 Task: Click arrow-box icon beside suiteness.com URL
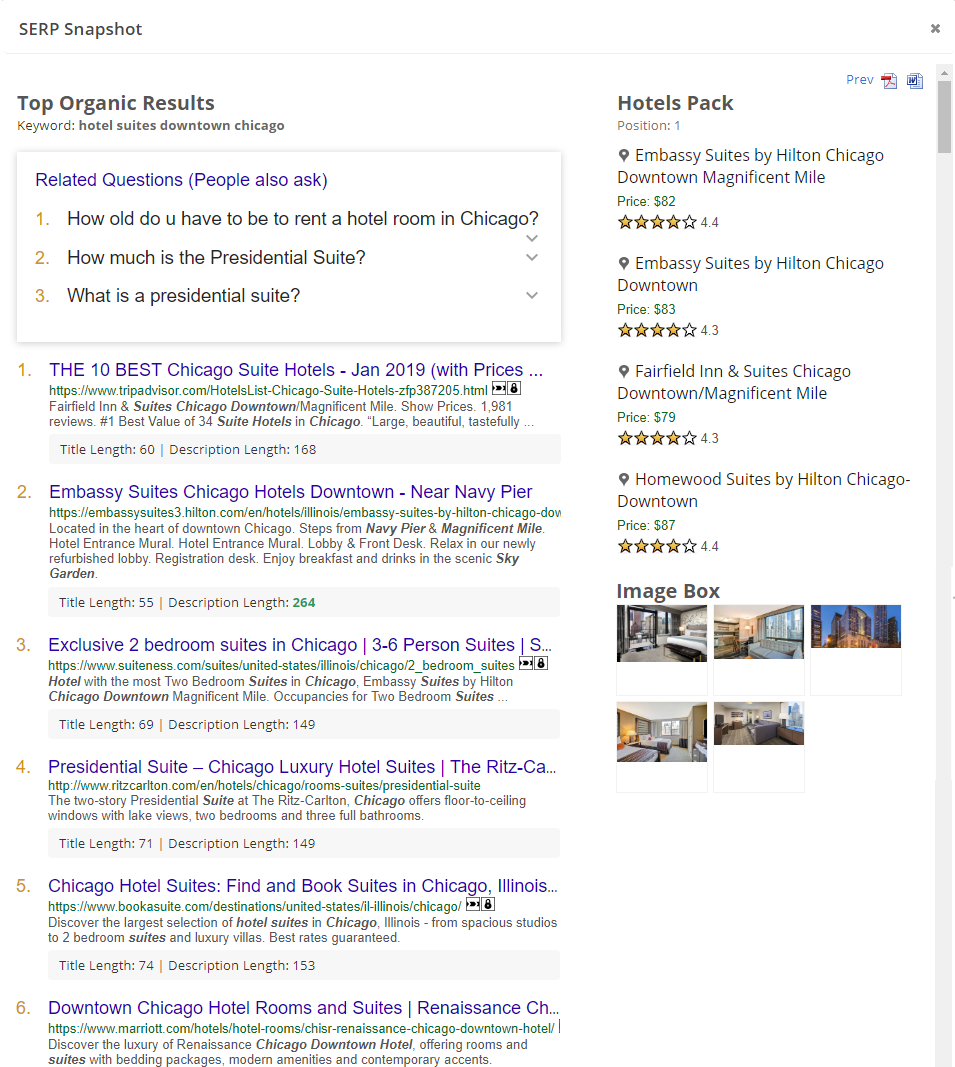click(x=525, y=663)
